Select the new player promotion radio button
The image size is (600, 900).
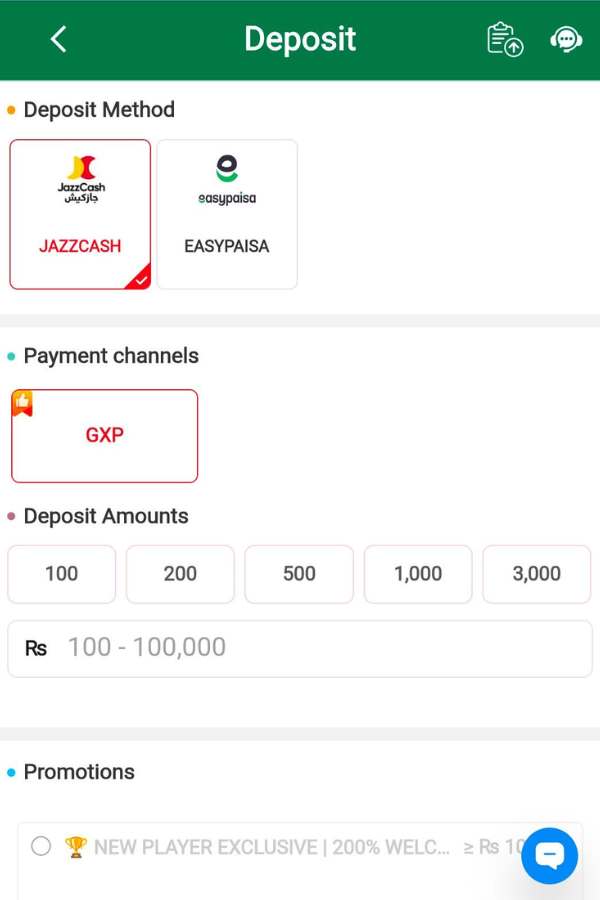coord(41,845)
